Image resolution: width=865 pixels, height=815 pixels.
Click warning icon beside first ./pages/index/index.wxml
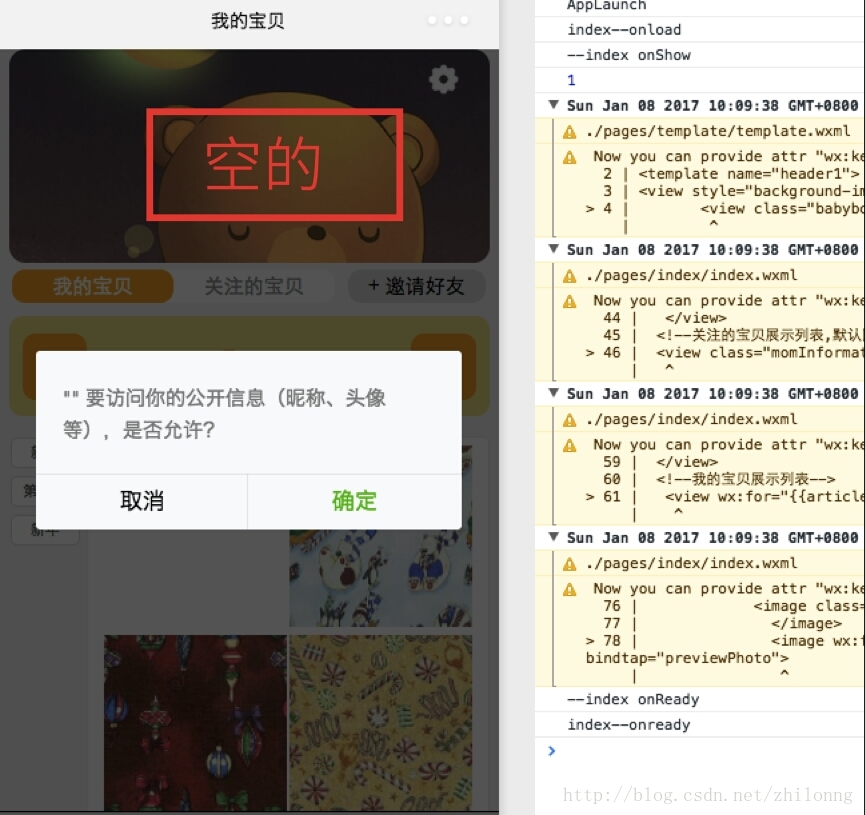[569, 276]
